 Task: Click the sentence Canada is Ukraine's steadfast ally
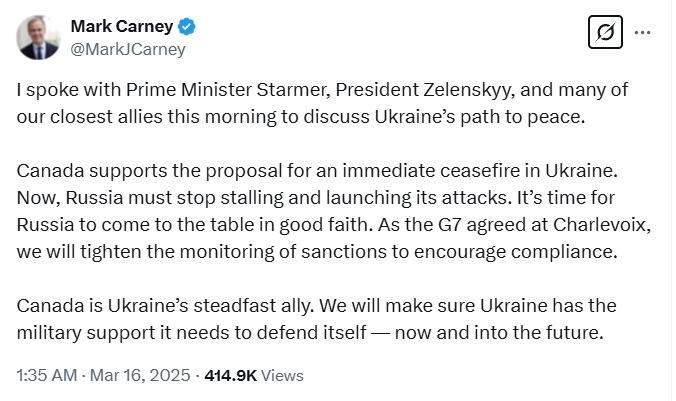pos(165,306)
